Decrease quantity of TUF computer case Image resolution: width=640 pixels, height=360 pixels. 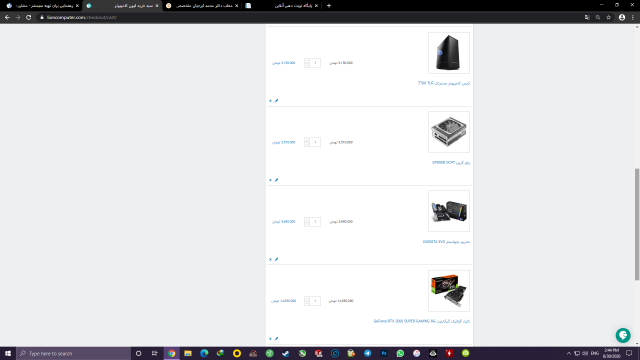click(x=307, y=65)
